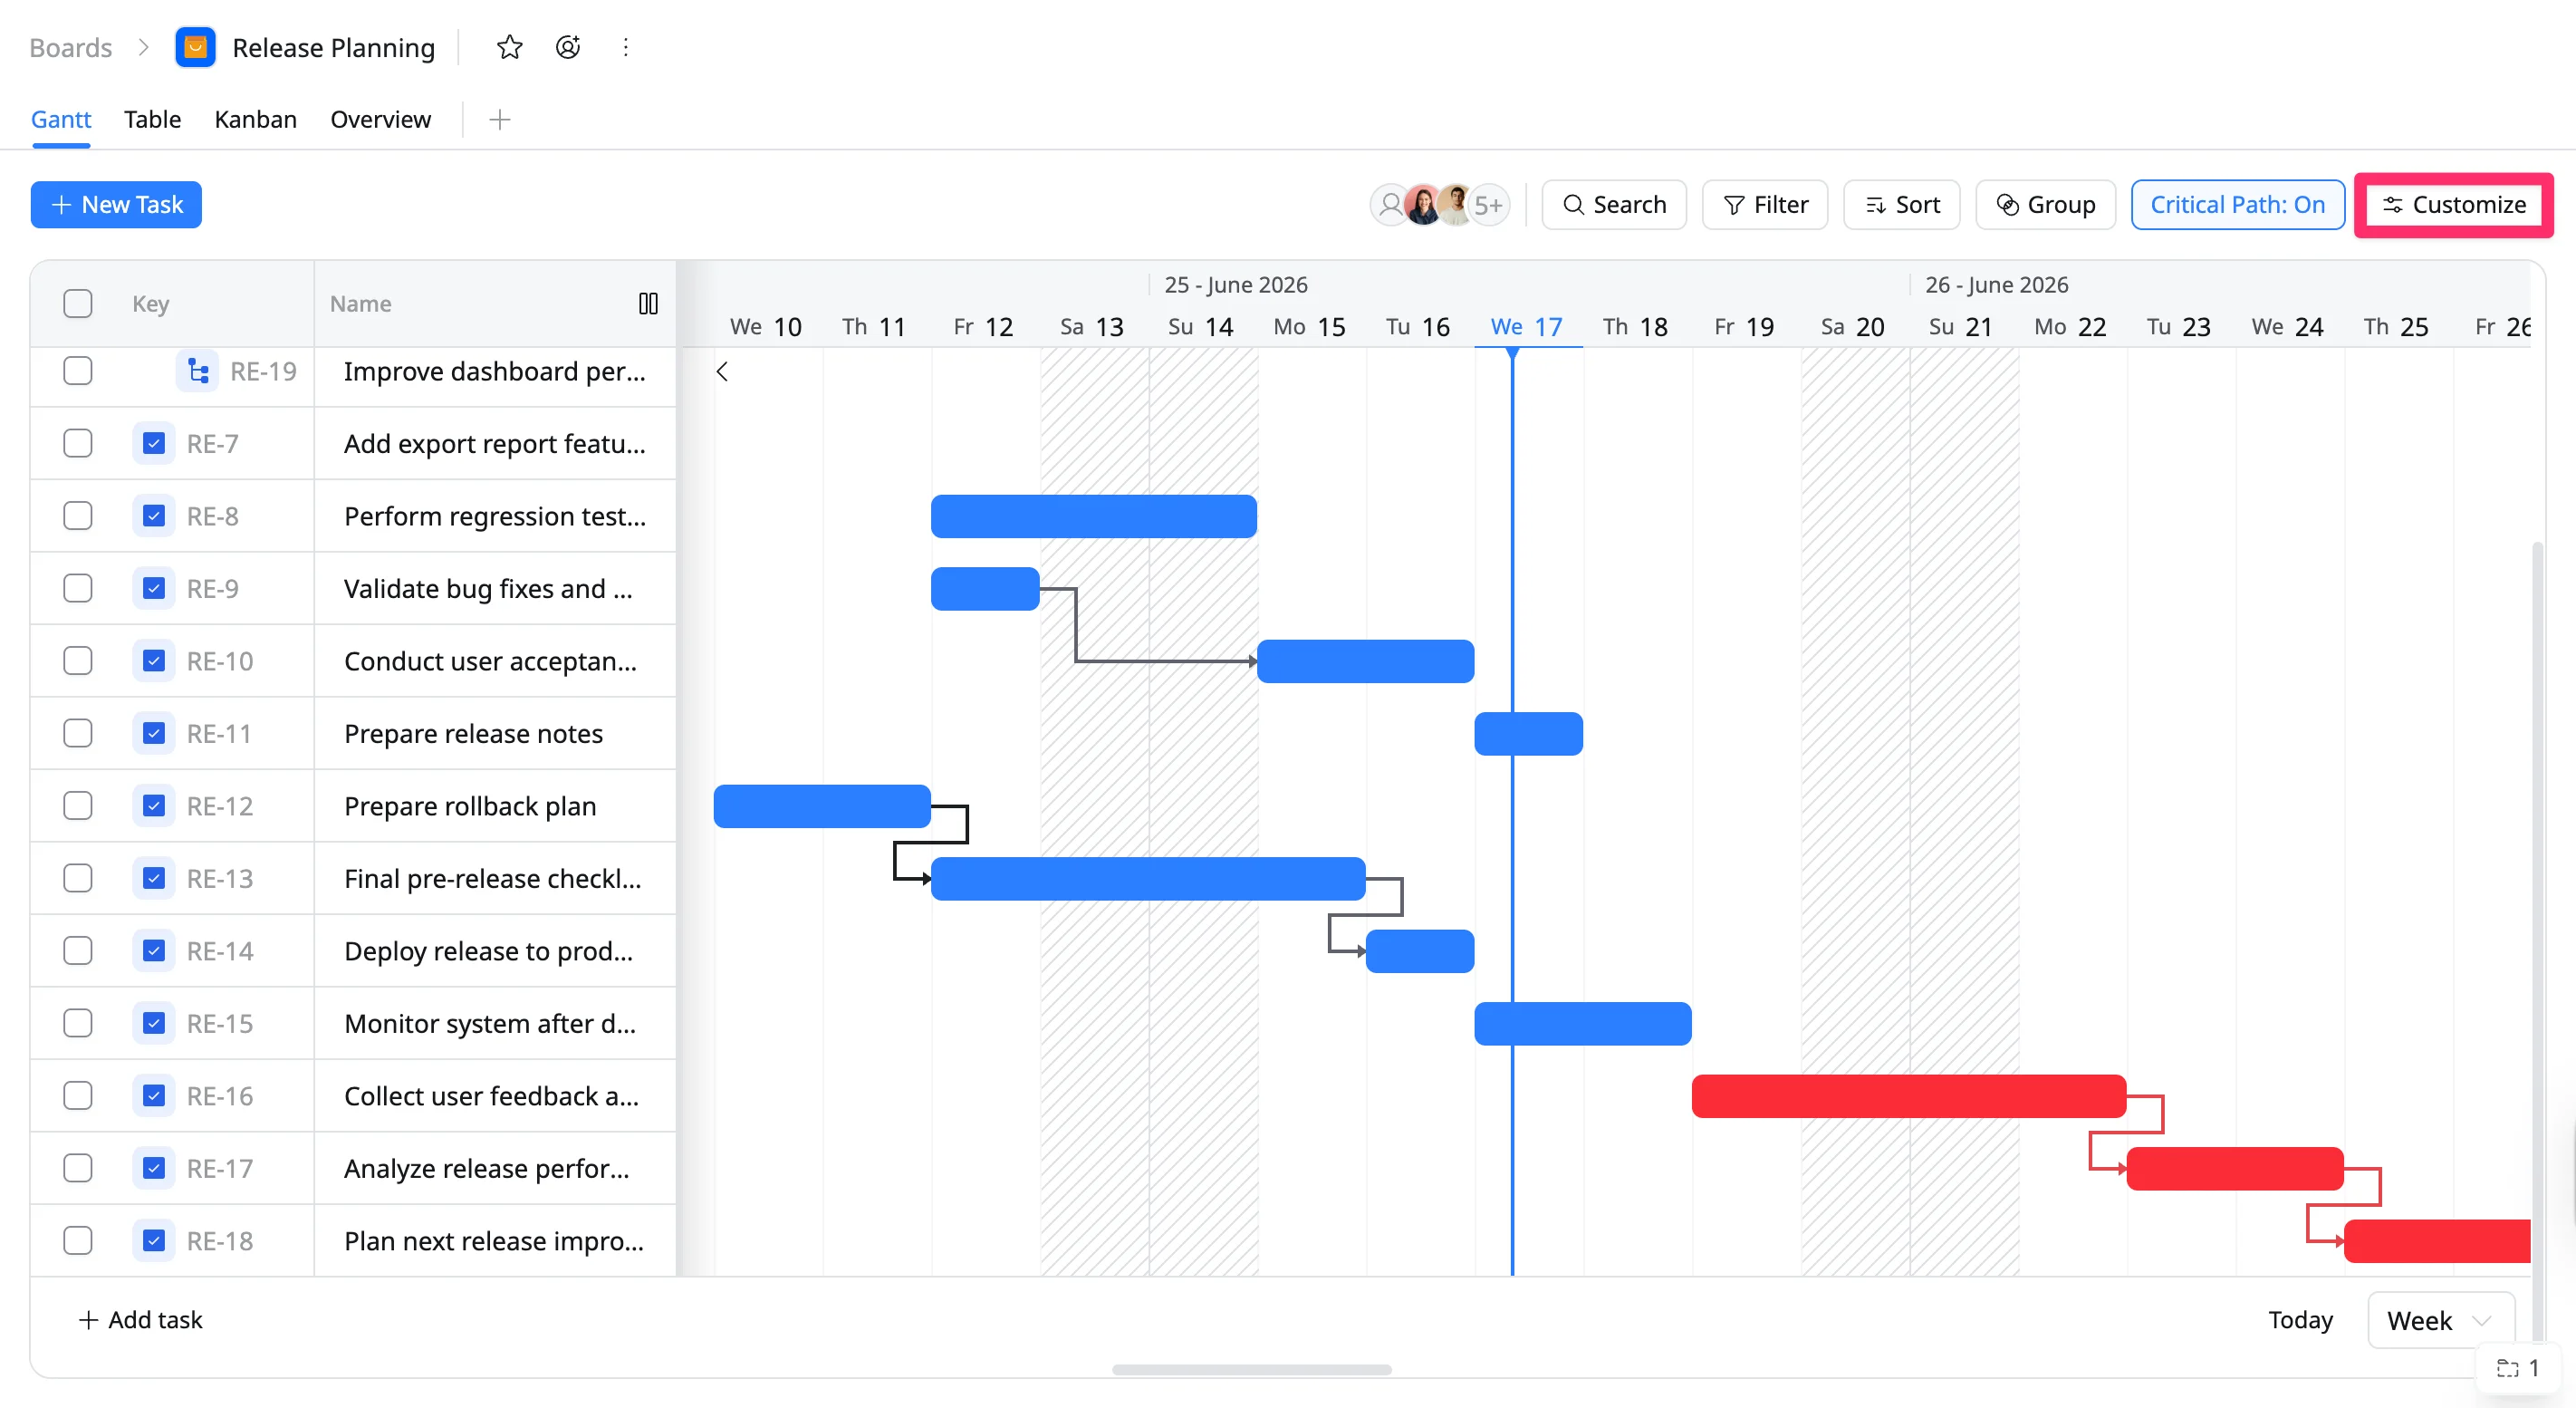Open the board members mention icon
The height and width of the screenshot is (1408, 2576).
567,47
